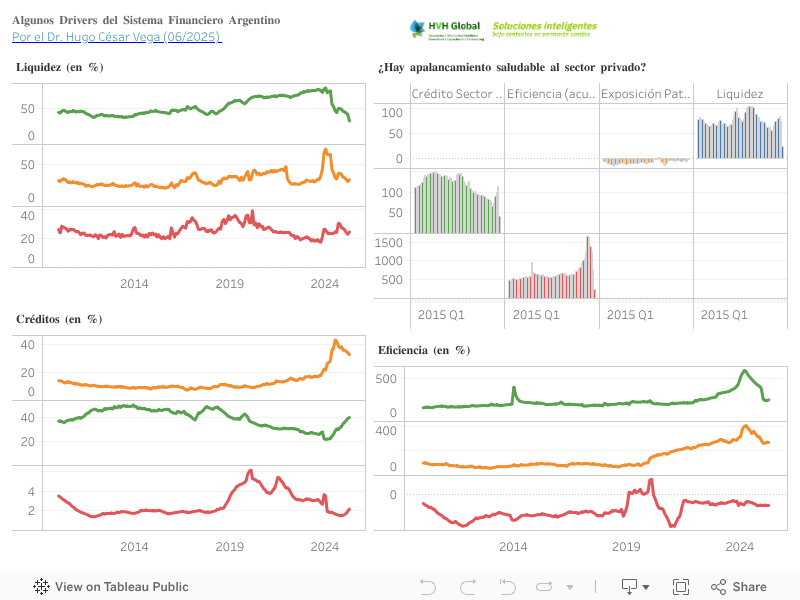
Task: Select the Exposición Pat.. column header
Action: click(645, 94)
